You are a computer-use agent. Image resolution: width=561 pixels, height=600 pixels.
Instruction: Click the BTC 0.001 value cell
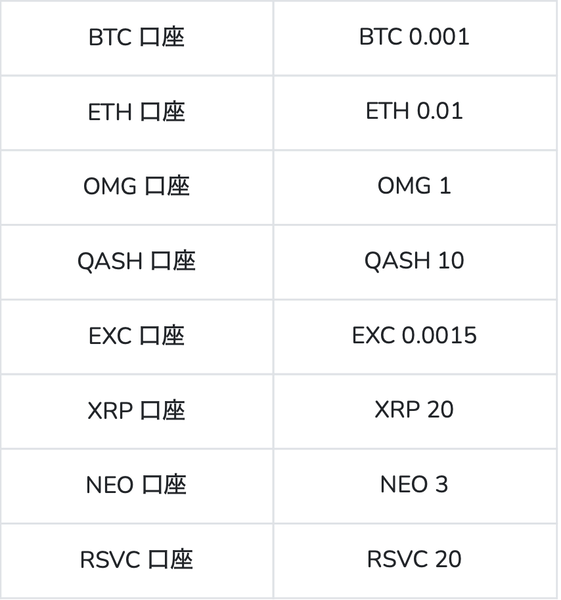[x=415, y=38]
